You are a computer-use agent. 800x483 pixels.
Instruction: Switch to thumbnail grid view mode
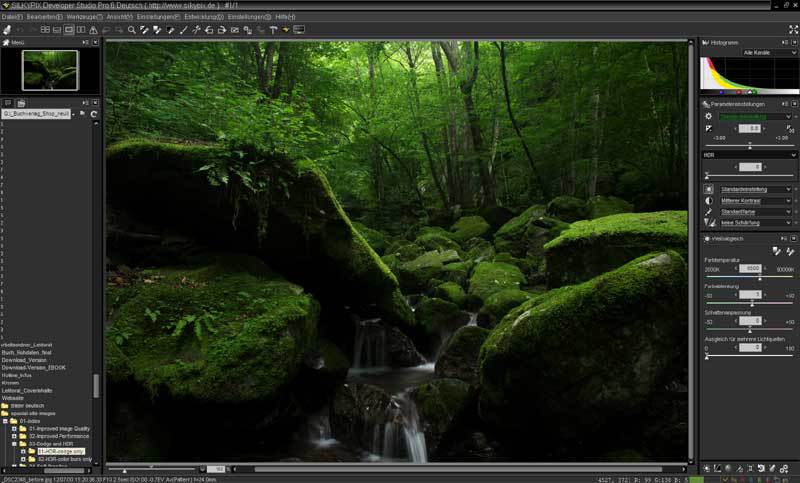pos(45,30)
